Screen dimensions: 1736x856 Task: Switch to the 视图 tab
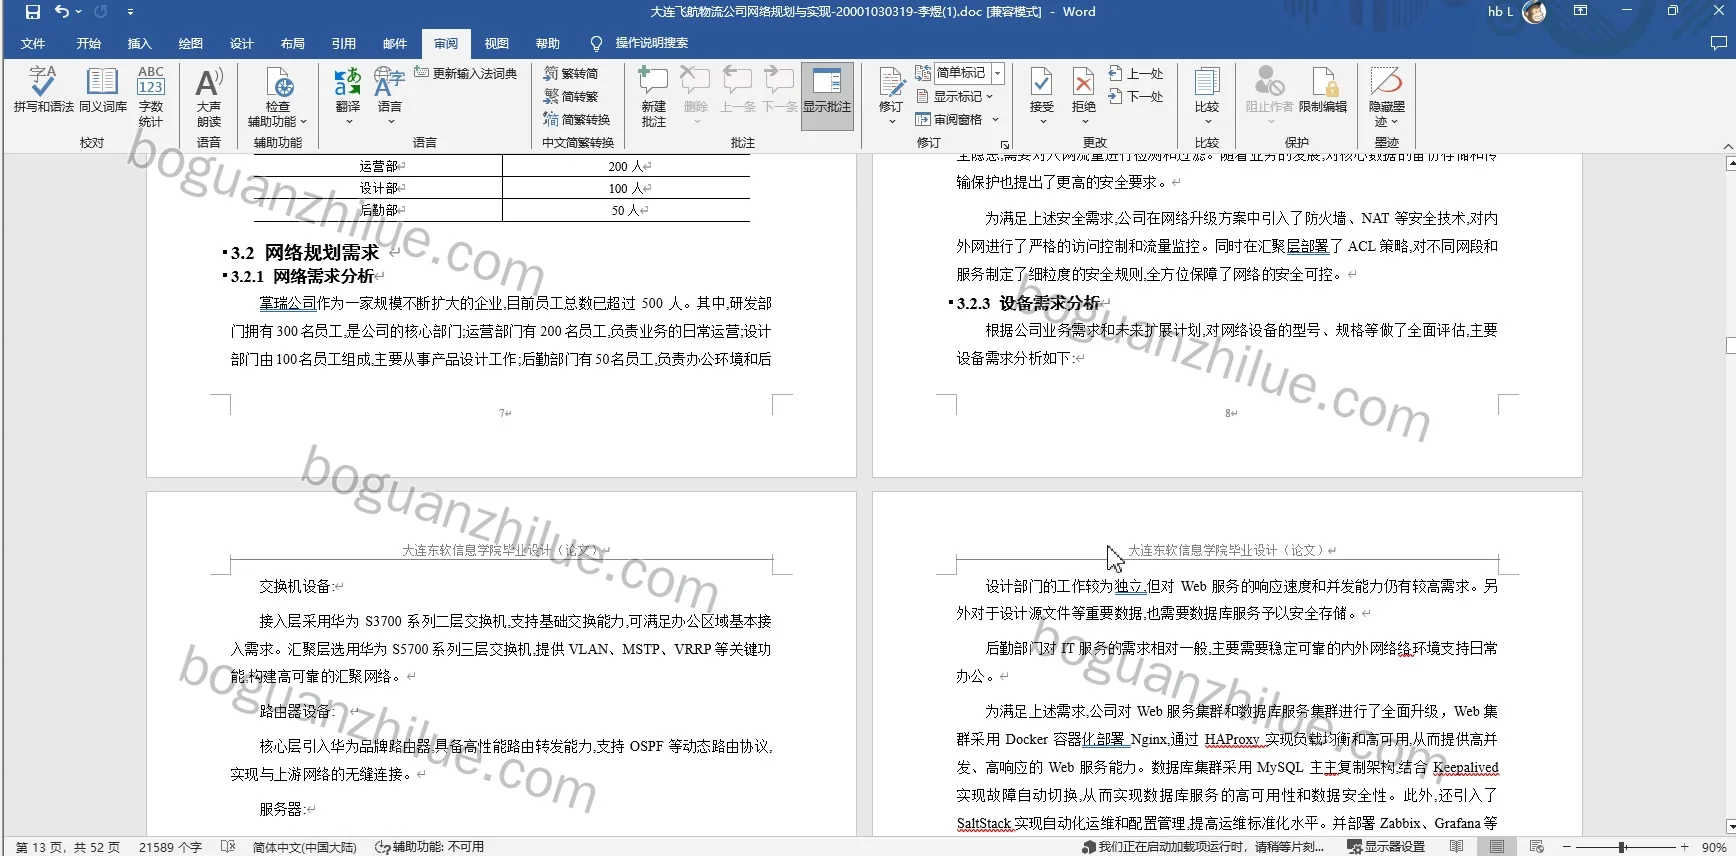click(x=497, y=43)
